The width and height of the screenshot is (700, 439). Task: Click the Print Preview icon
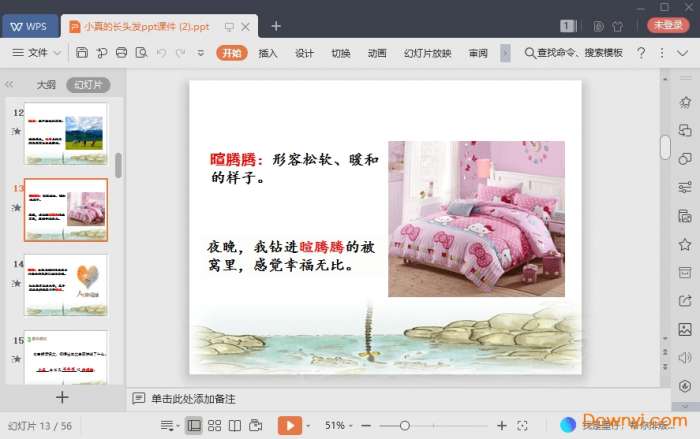click(x=142, y=53)
